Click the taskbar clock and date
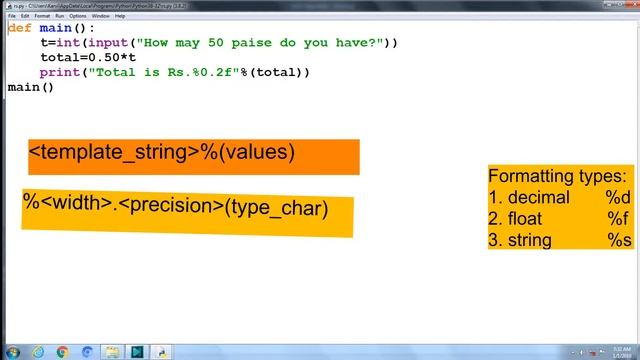This screenshot has width=640, height=360. coord(622,352)
